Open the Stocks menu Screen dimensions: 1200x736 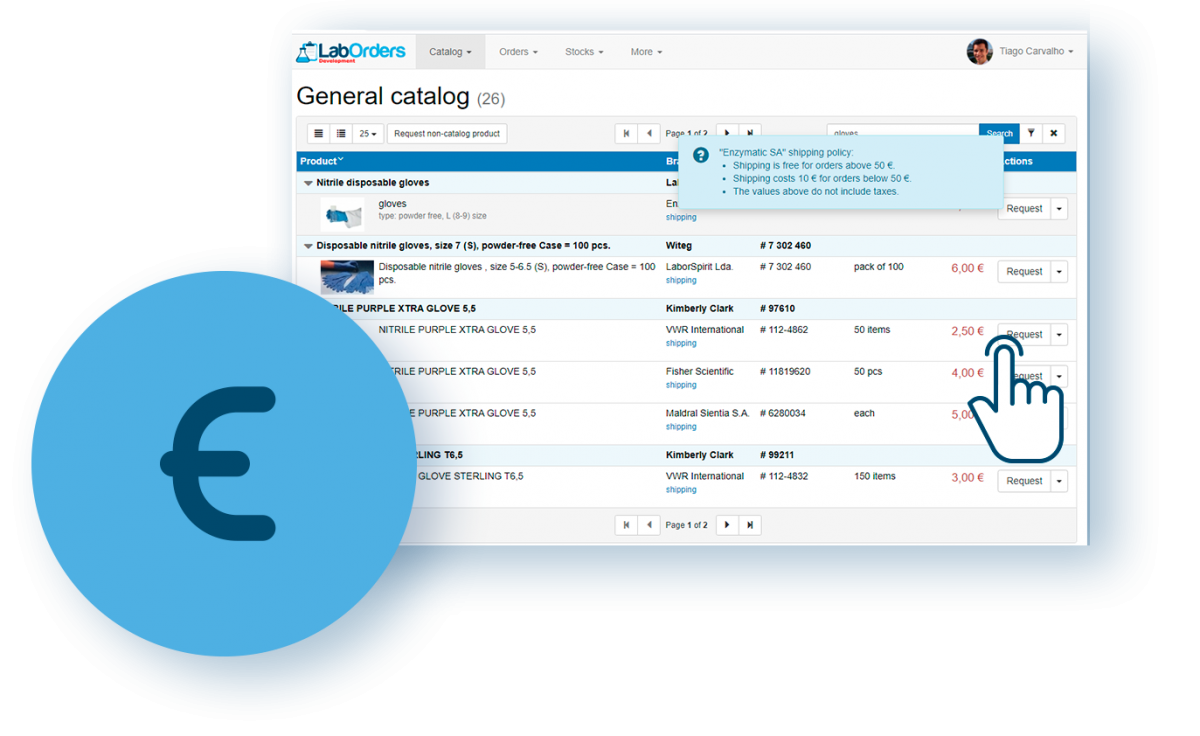[584, 52]
